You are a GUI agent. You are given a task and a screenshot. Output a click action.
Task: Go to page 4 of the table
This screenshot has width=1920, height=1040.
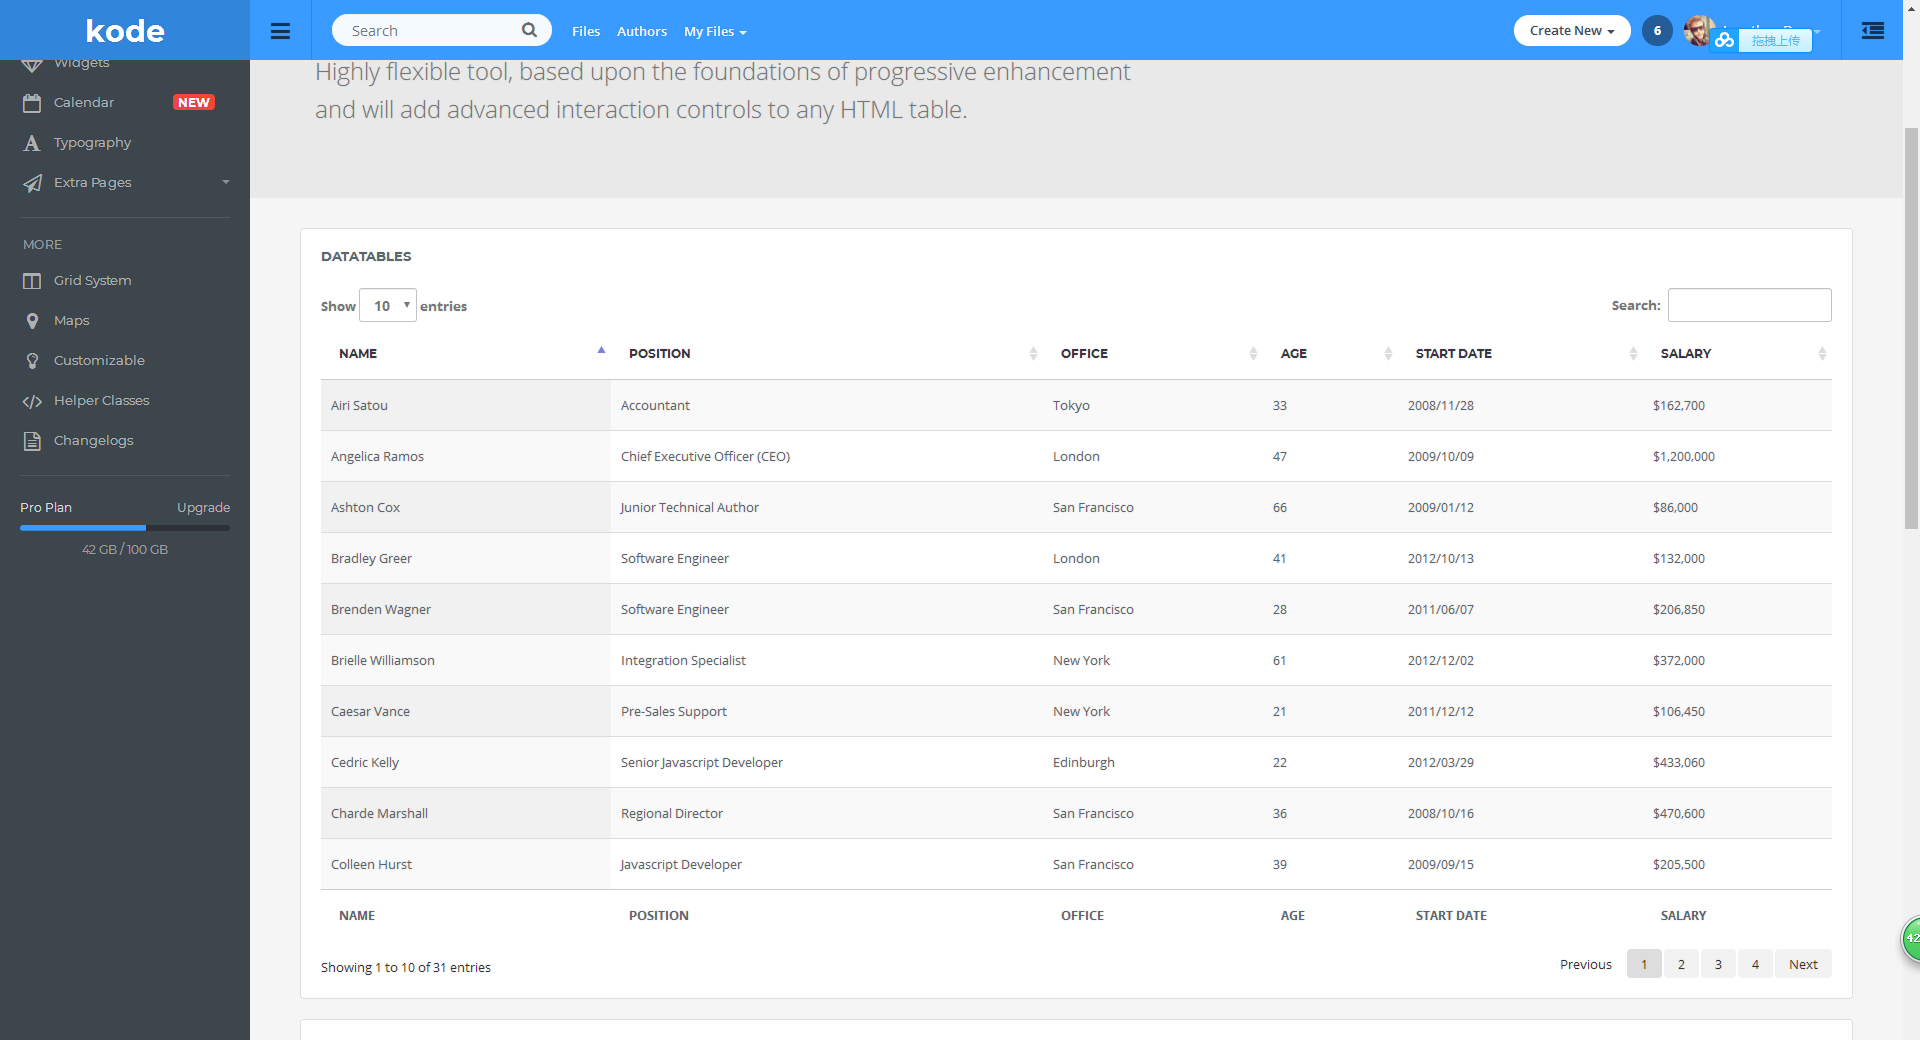click(x=1755, y=964)
